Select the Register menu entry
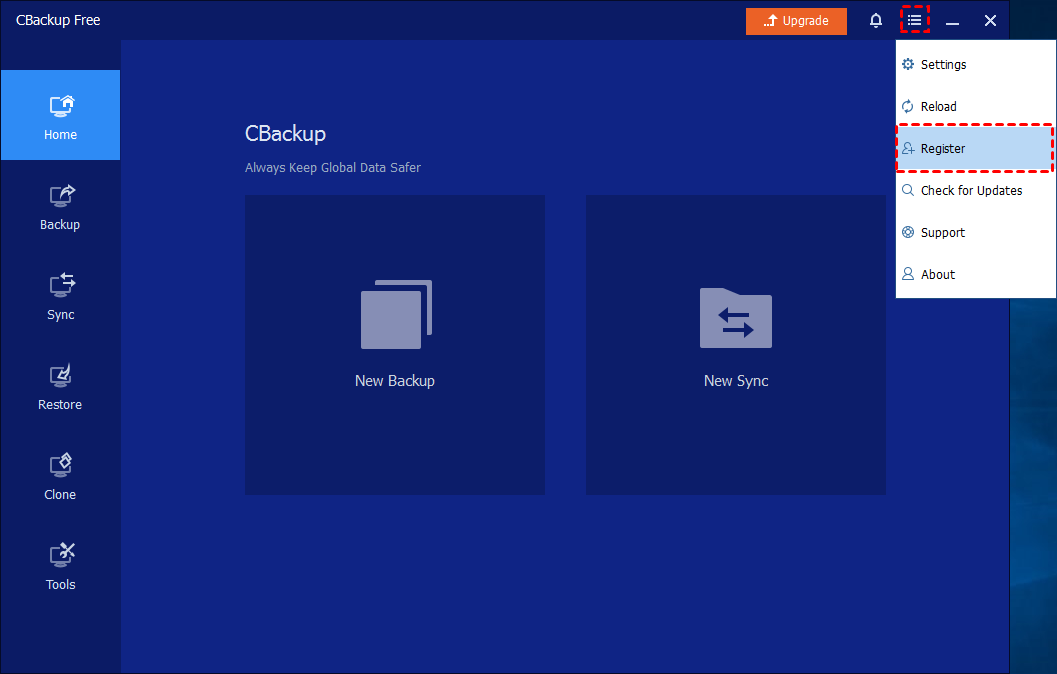The height and width of the screenshot is (674, 1057). (x=943, y=149)
